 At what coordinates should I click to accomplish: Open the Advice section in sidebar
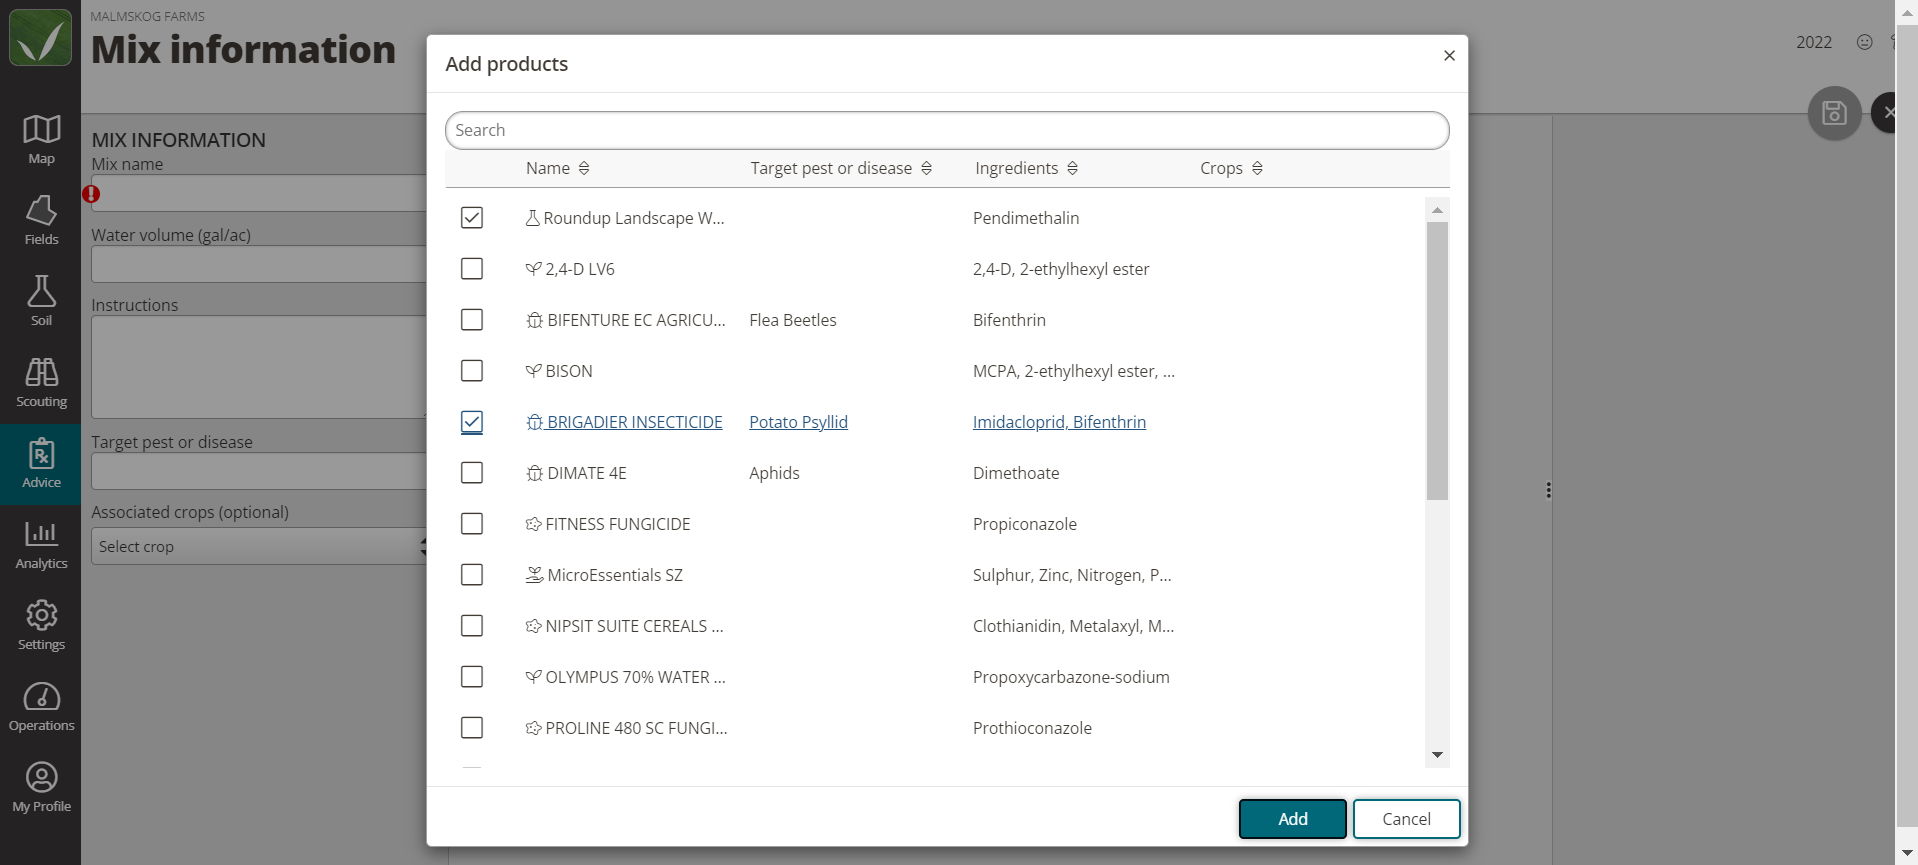coord(41,464)
